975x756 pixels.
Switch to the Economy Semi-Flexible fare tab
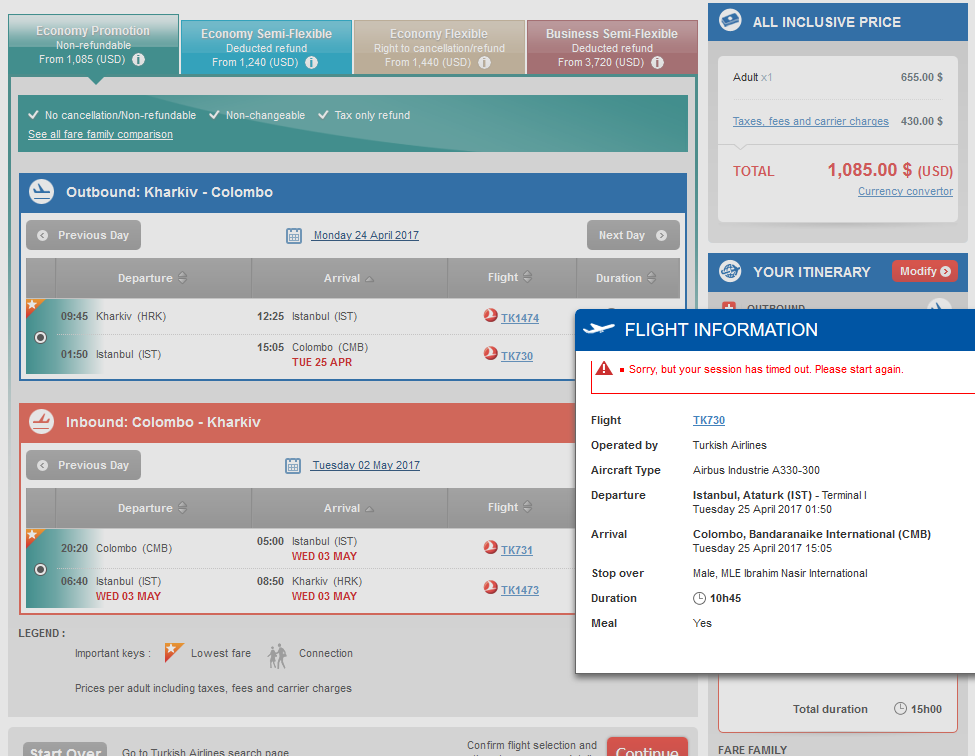[266, 47]
